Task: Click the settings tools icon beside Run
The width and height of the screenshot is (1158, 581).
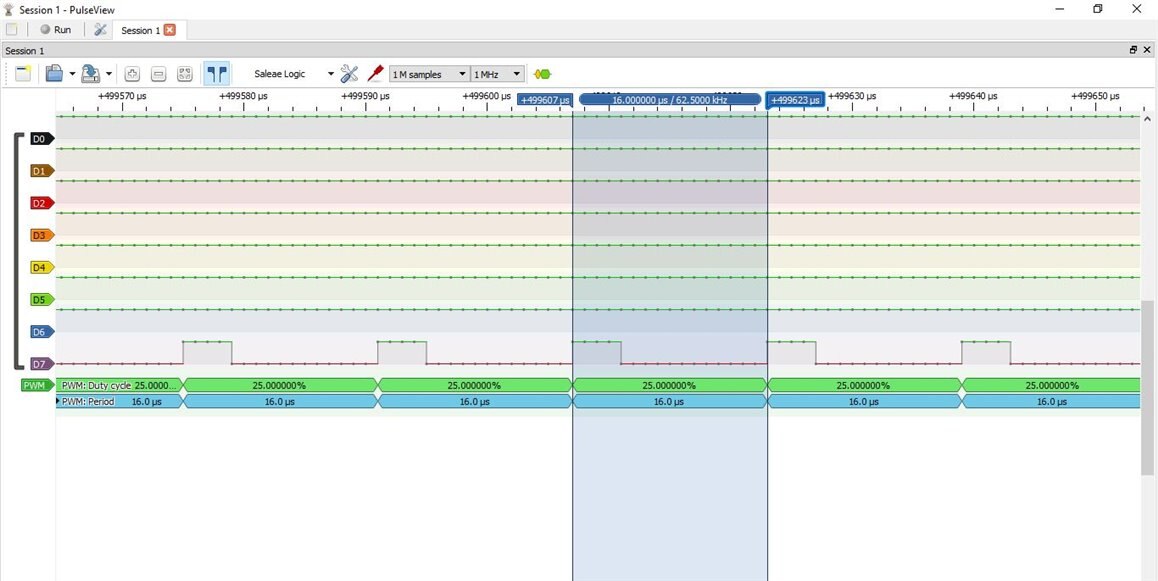Action: tap(100, 30)
